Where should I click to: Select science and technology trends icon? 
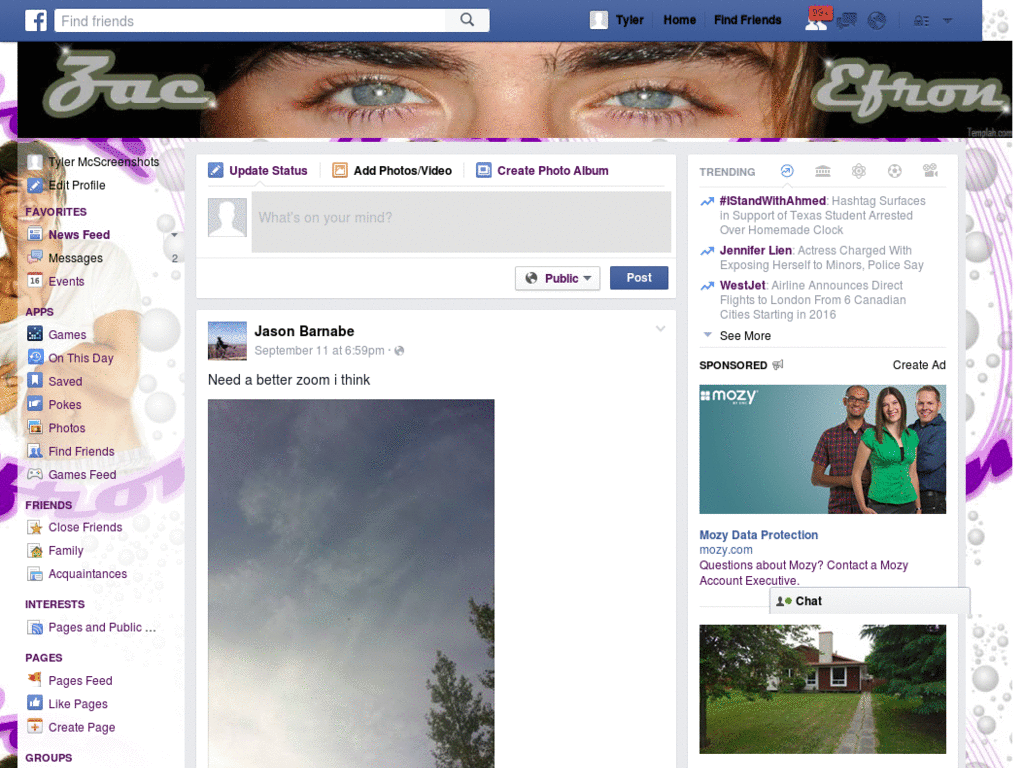pos(859,171)
